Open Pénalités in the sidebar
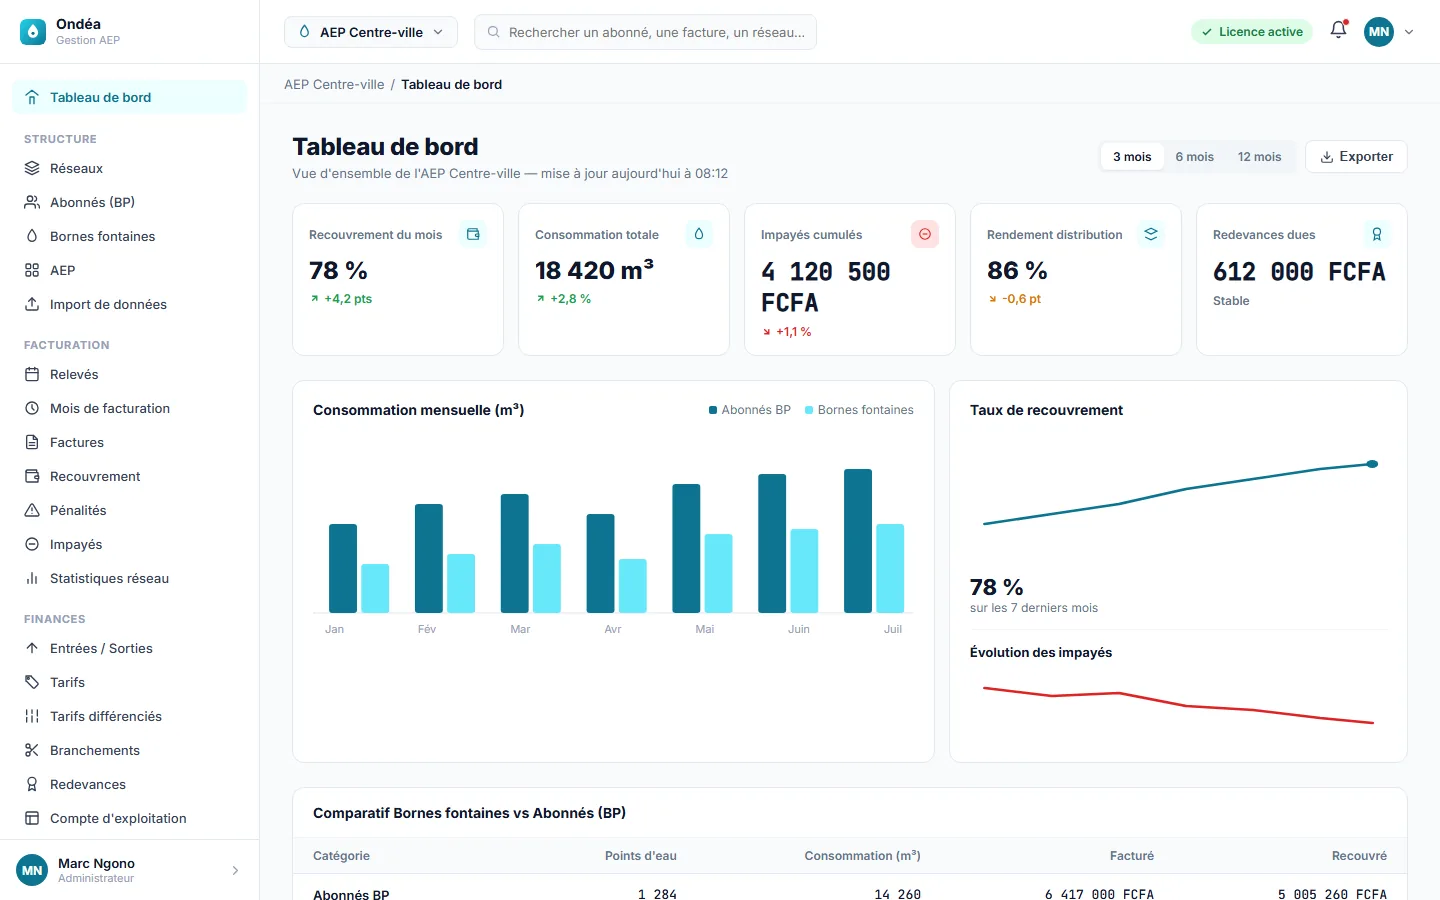 point(129,510)
